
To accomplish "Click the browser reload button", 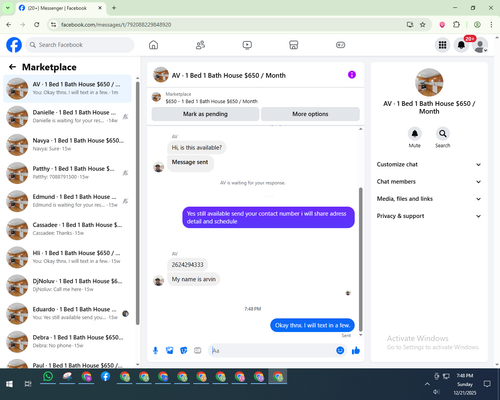I will point(37,25).
